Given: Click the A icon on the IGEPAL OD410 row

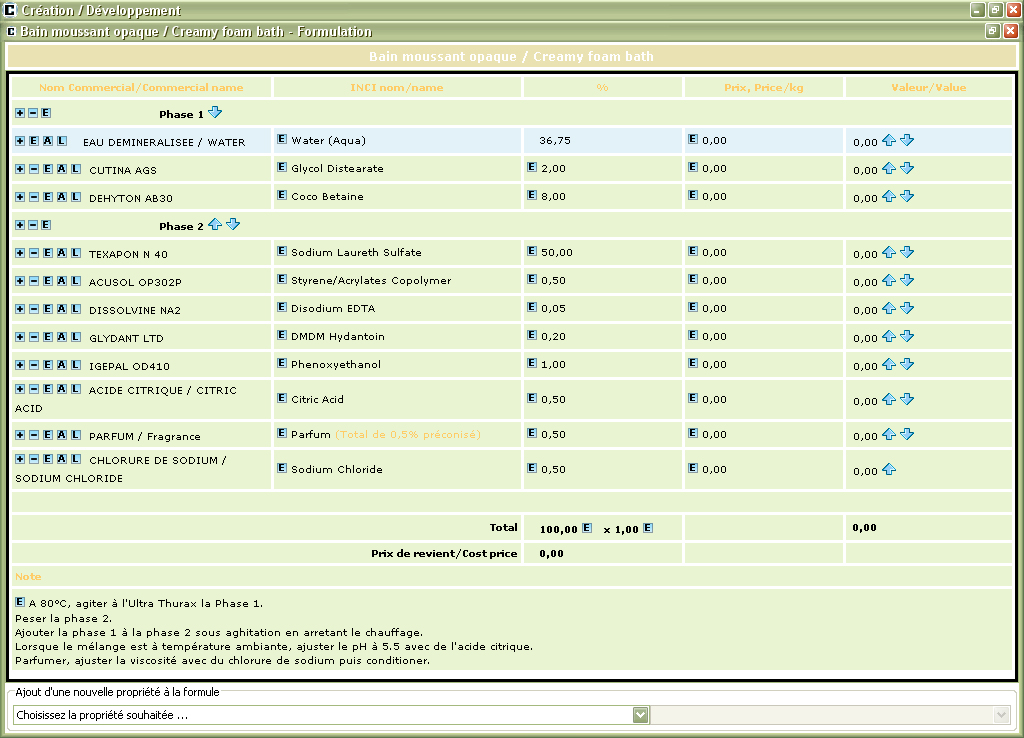Looking at the screenshot, I should click(x=62, y=365).
